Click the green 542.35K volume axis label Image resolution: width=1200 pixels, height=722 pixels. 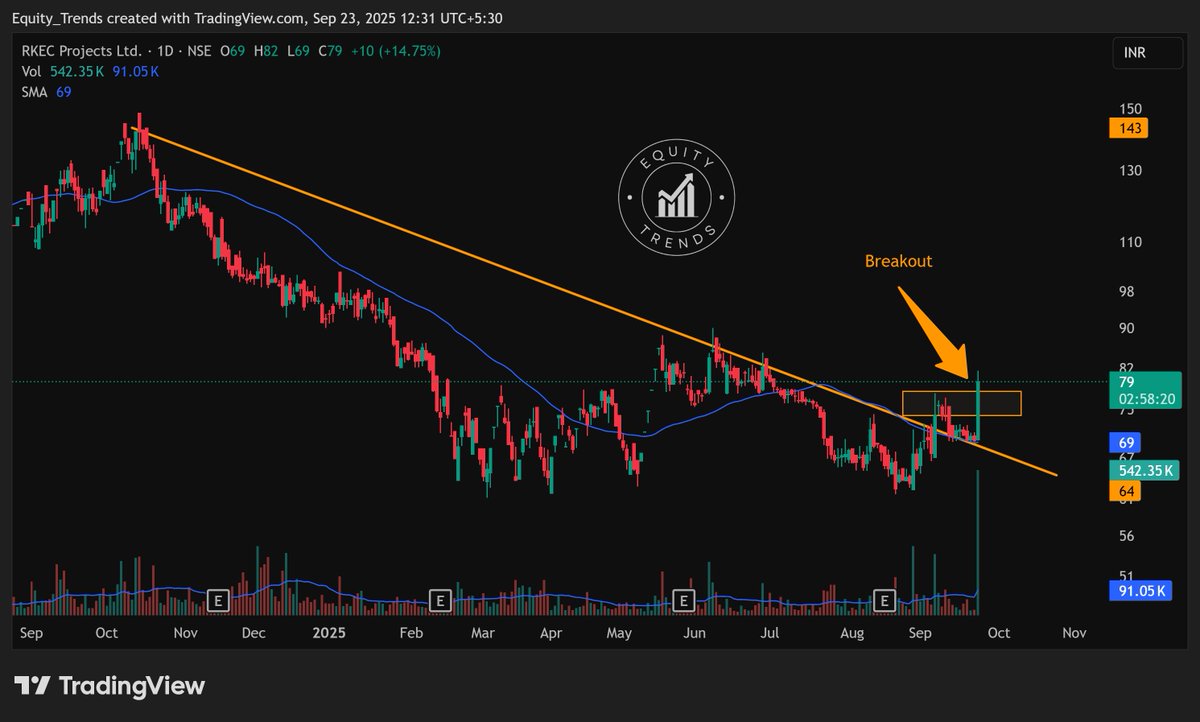tap(1146, 469)
